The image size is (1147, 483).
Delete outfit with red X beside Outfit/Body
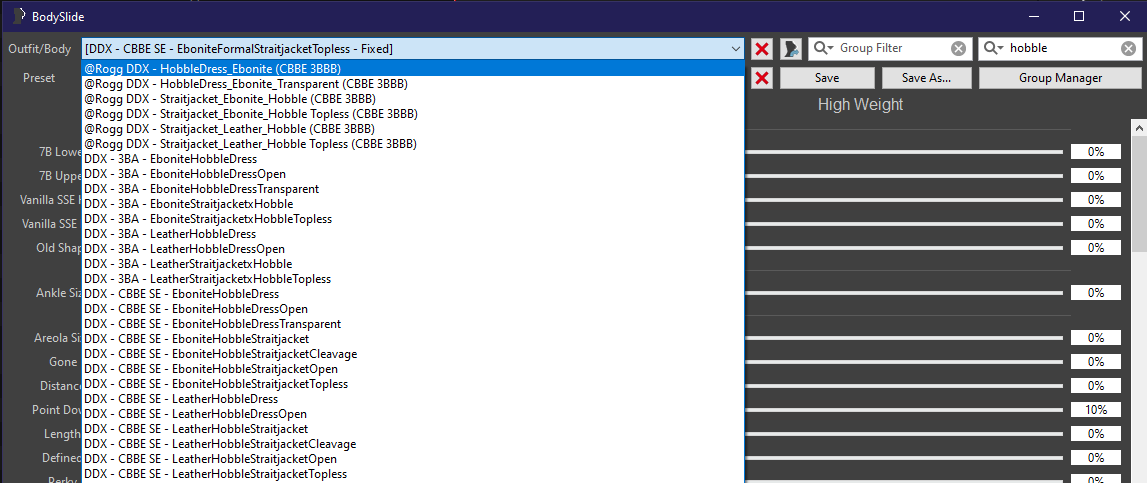click(762, 49)
